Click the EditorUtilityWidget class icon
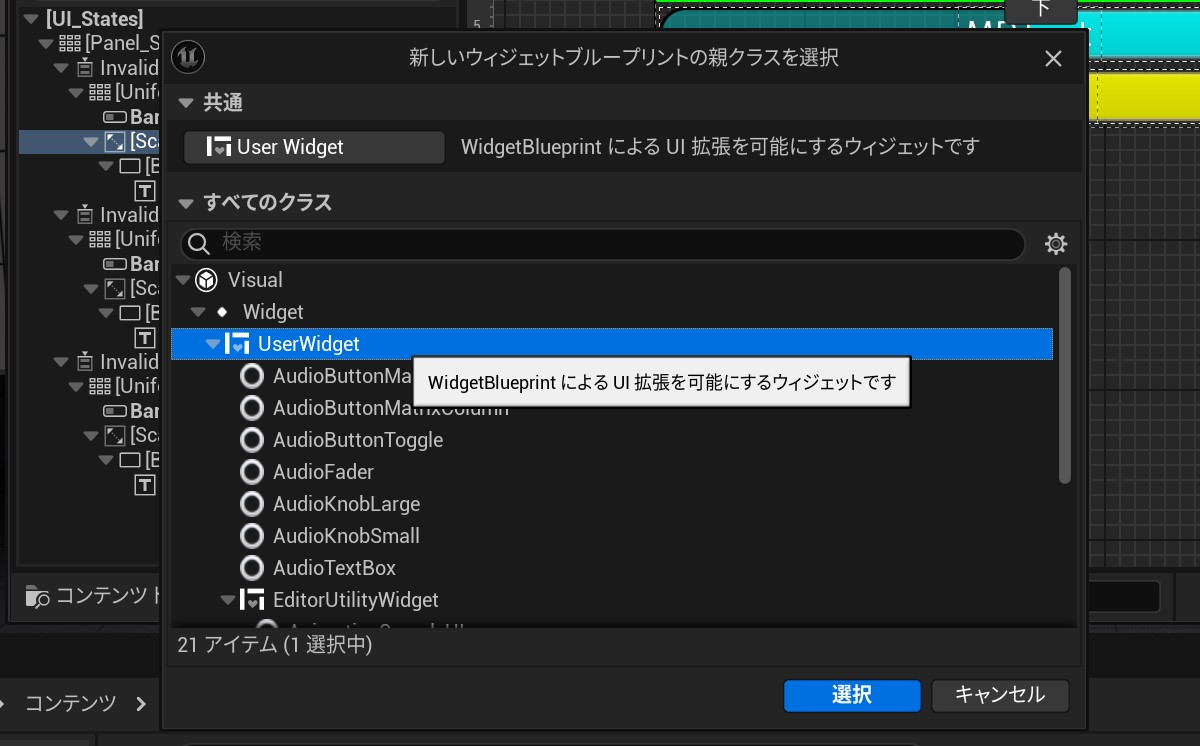The width and height of the screenshot is (1200, 746). point(253,600)
